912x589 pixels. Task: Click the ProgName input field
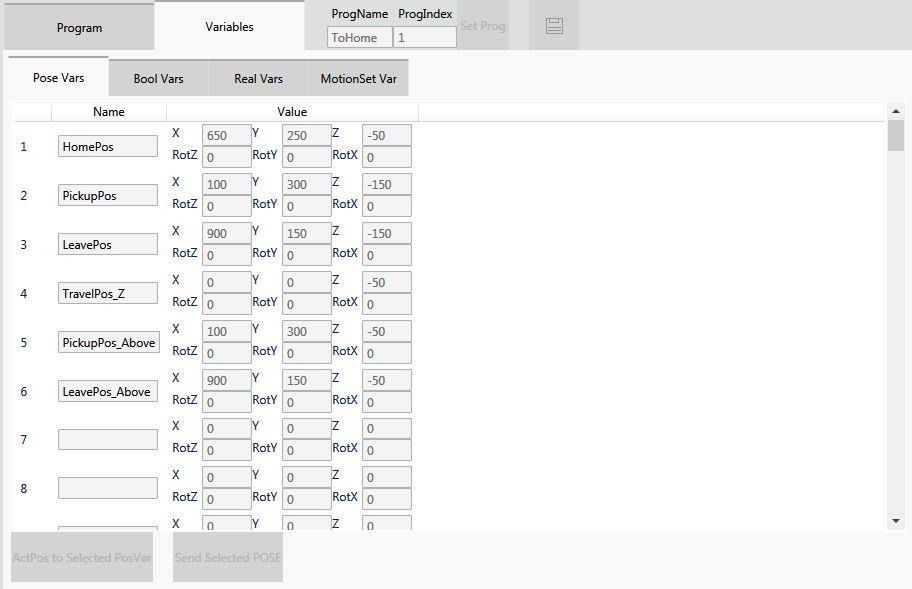(359, 37)
